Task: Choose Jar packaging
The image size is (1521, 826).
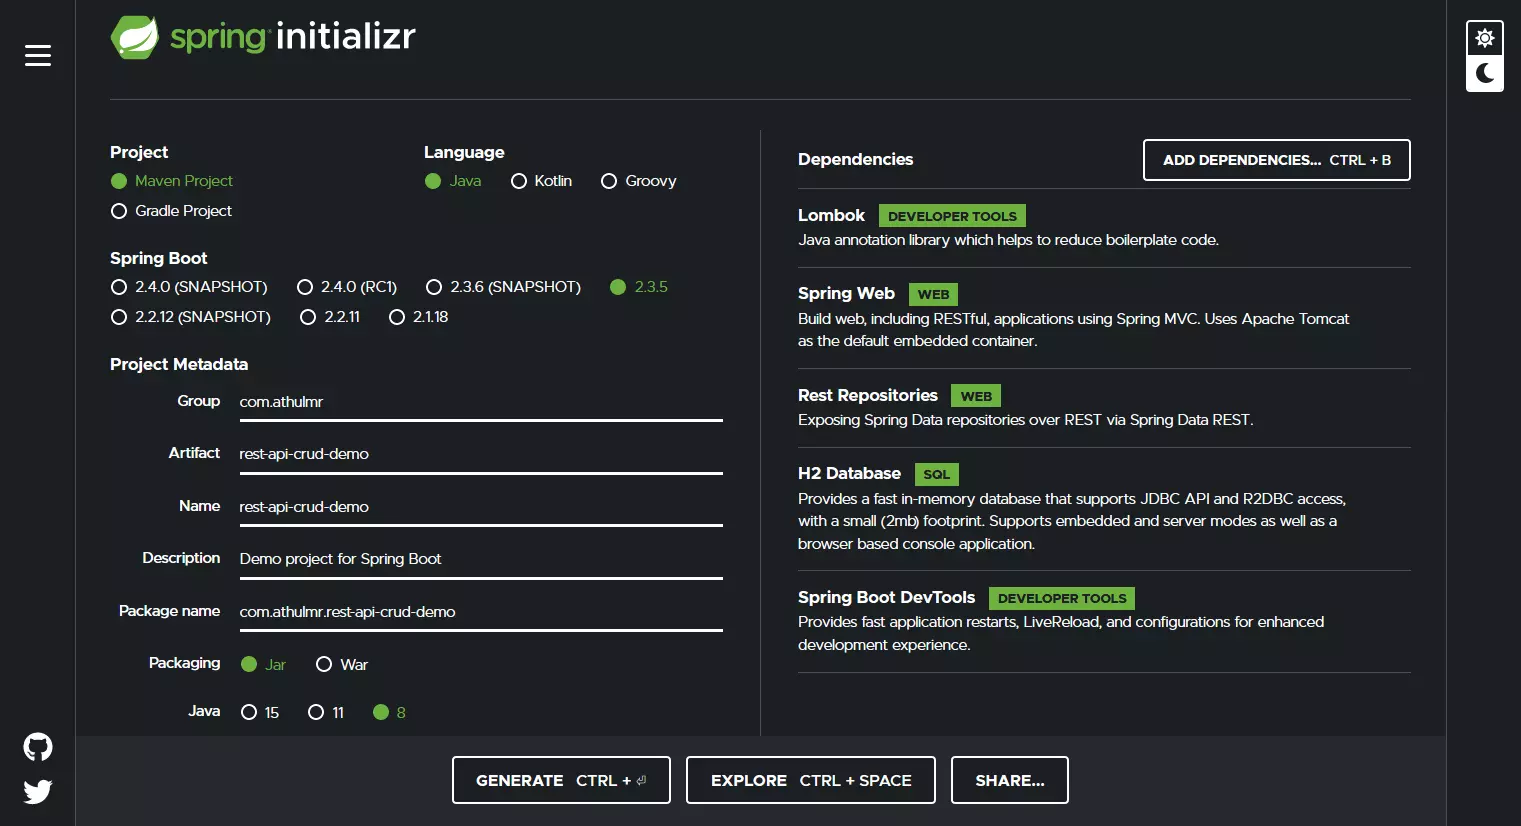Action: point(263,665)
